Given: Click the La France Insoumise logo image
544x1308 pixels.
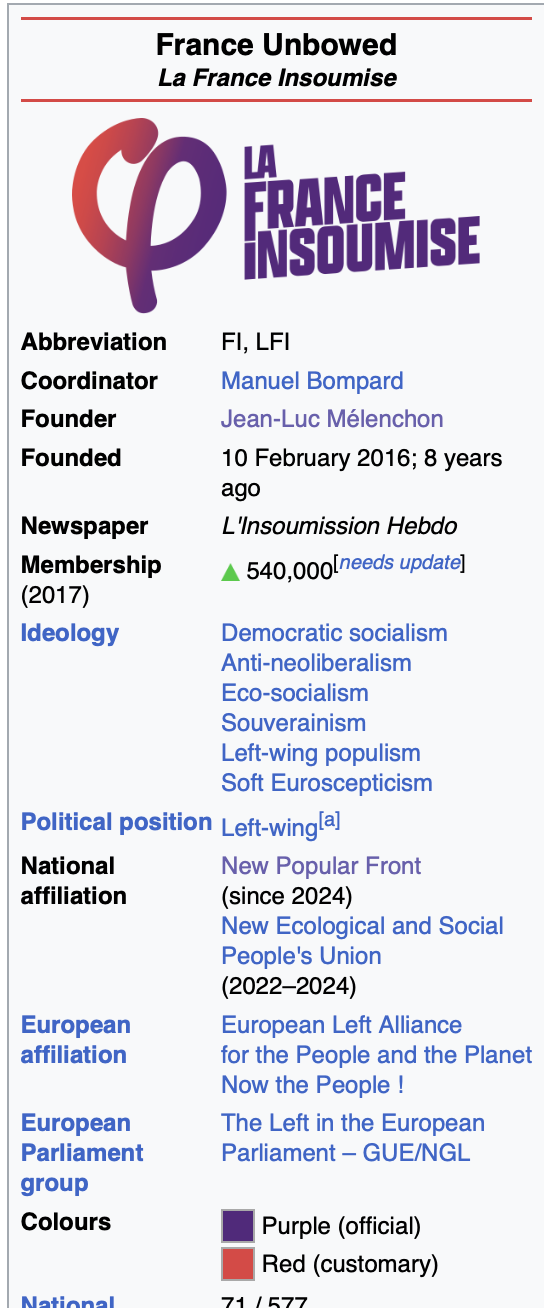Looking at the screenshot, I should pyautogui.click(x=276, y=213).
